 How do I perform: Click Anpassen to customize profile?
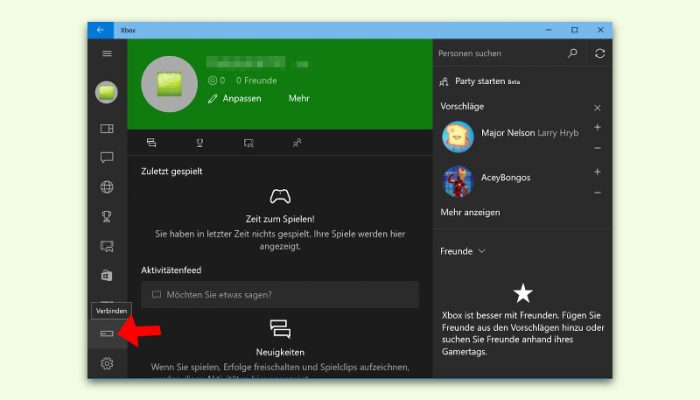(235, 99)
